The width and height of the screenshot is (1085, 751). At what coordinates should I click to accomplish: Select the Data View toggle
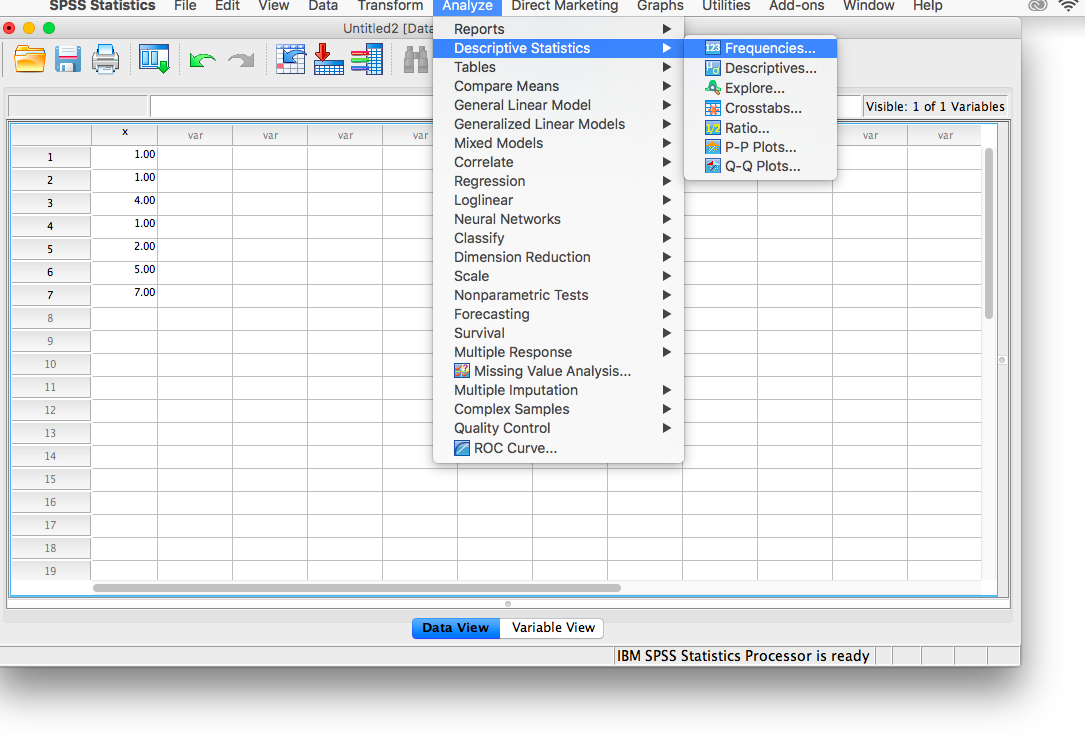pos(455,628)
